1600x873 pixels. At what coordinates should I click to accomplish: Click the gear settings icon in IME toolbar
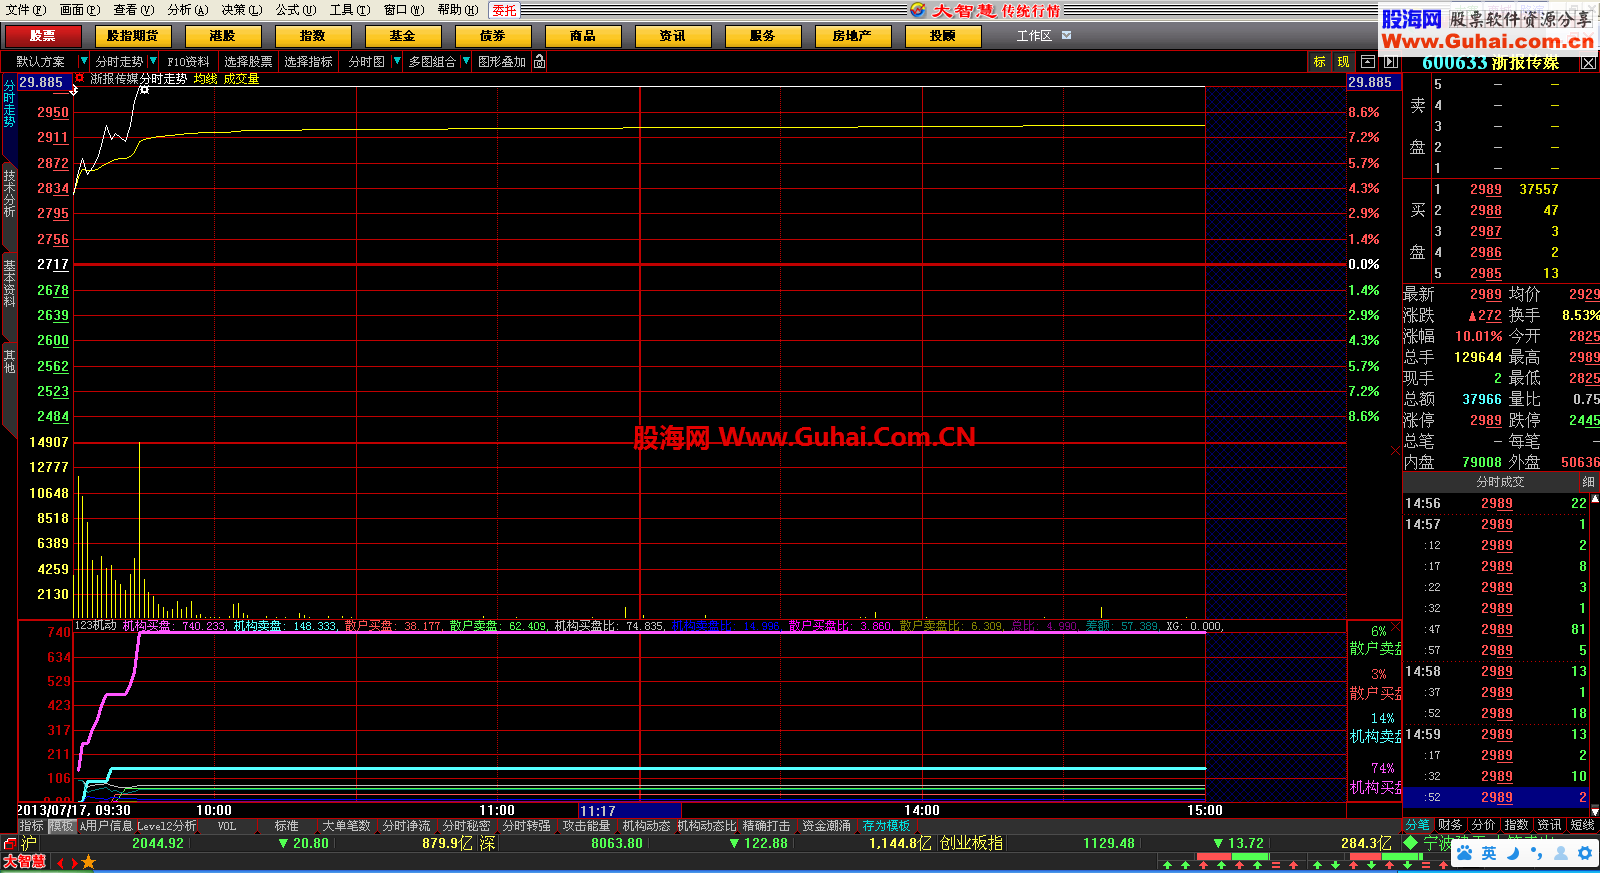point(1585,853)
